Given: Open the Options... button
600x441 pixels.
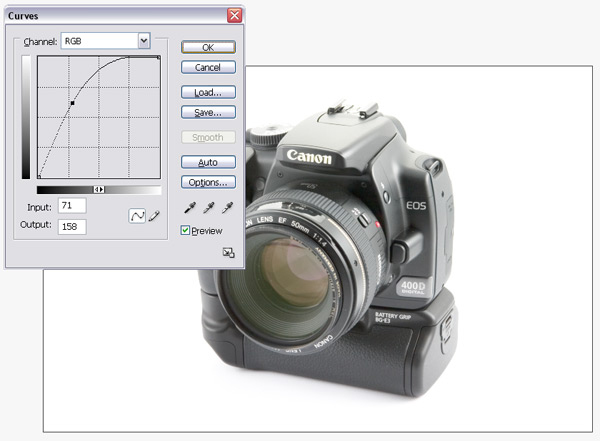Looking at the screenshot, I should coord(208,182).
